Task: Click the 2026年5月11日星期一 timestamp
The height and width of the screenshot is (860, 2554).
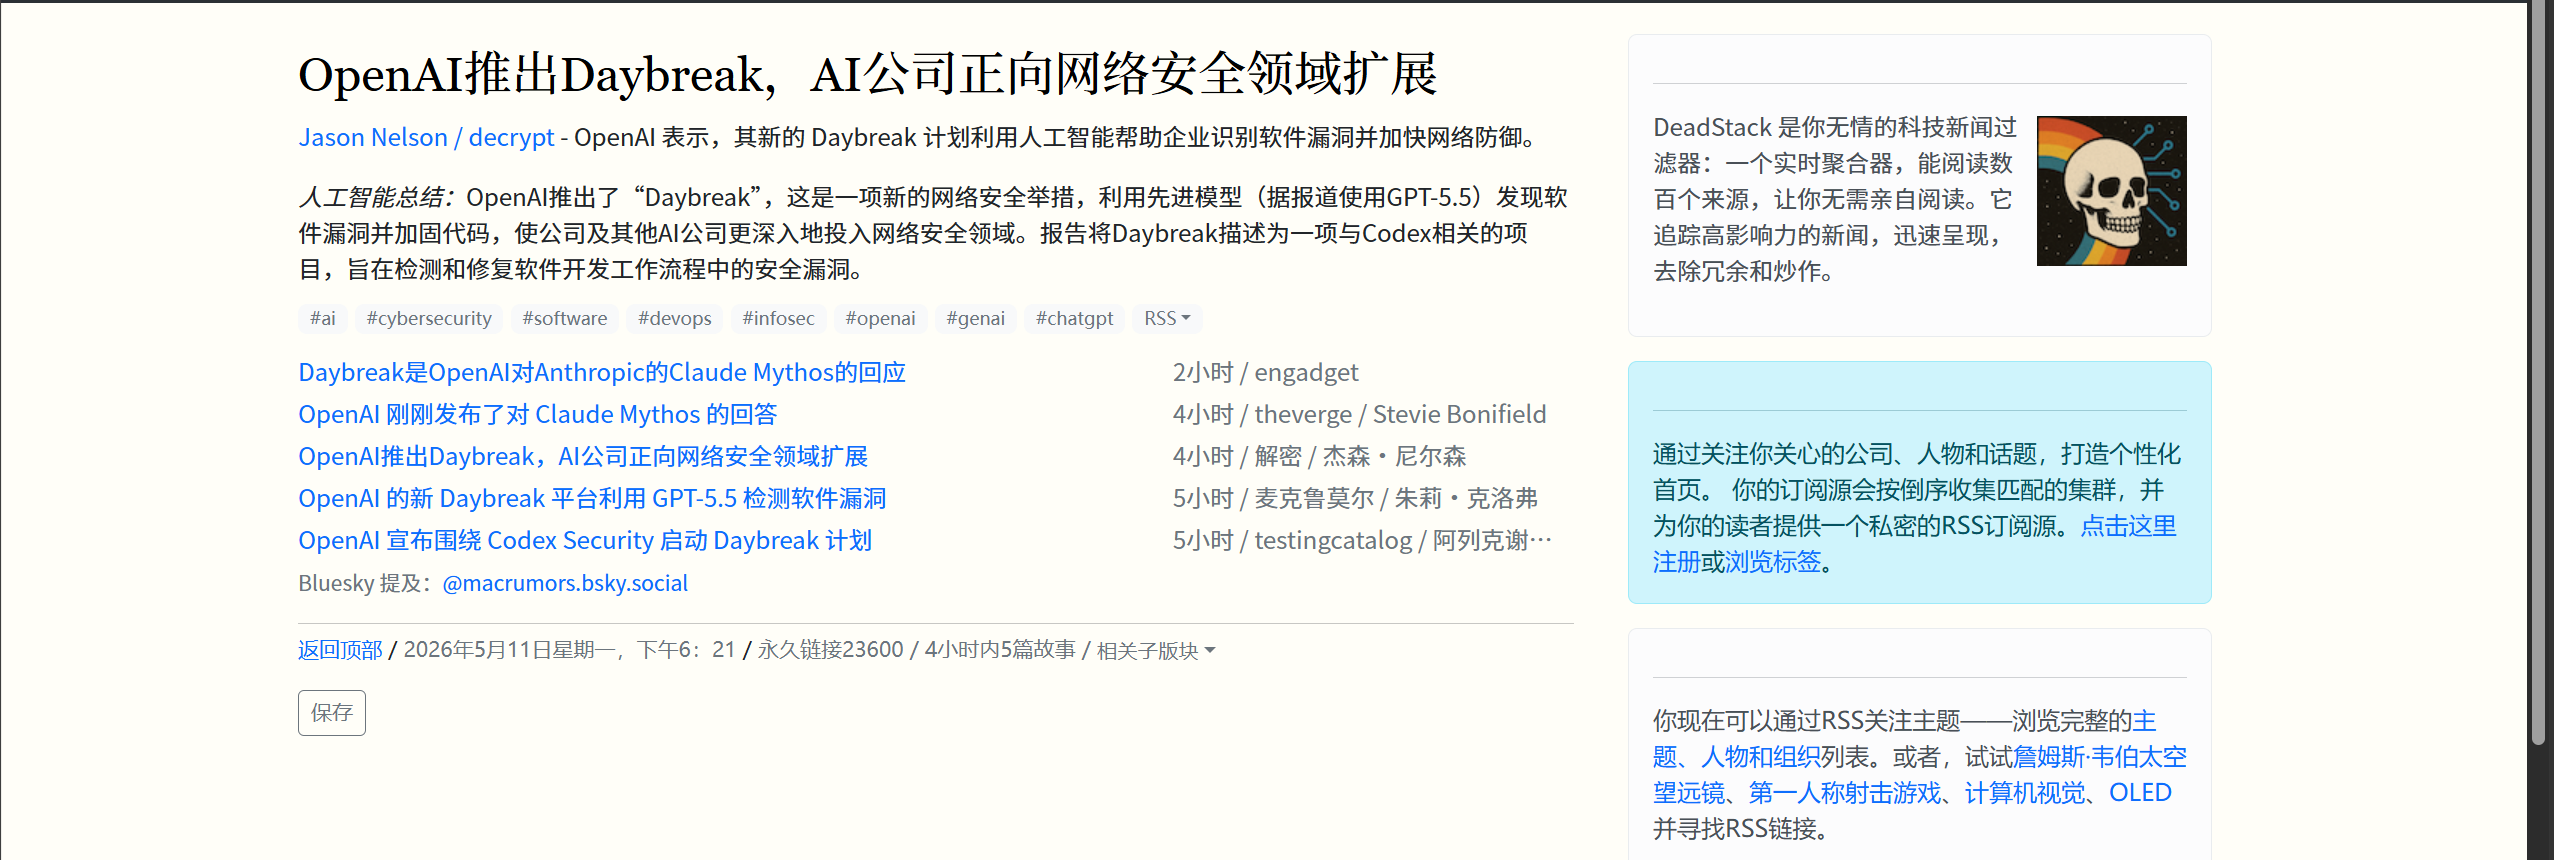Action: point(569,650)
